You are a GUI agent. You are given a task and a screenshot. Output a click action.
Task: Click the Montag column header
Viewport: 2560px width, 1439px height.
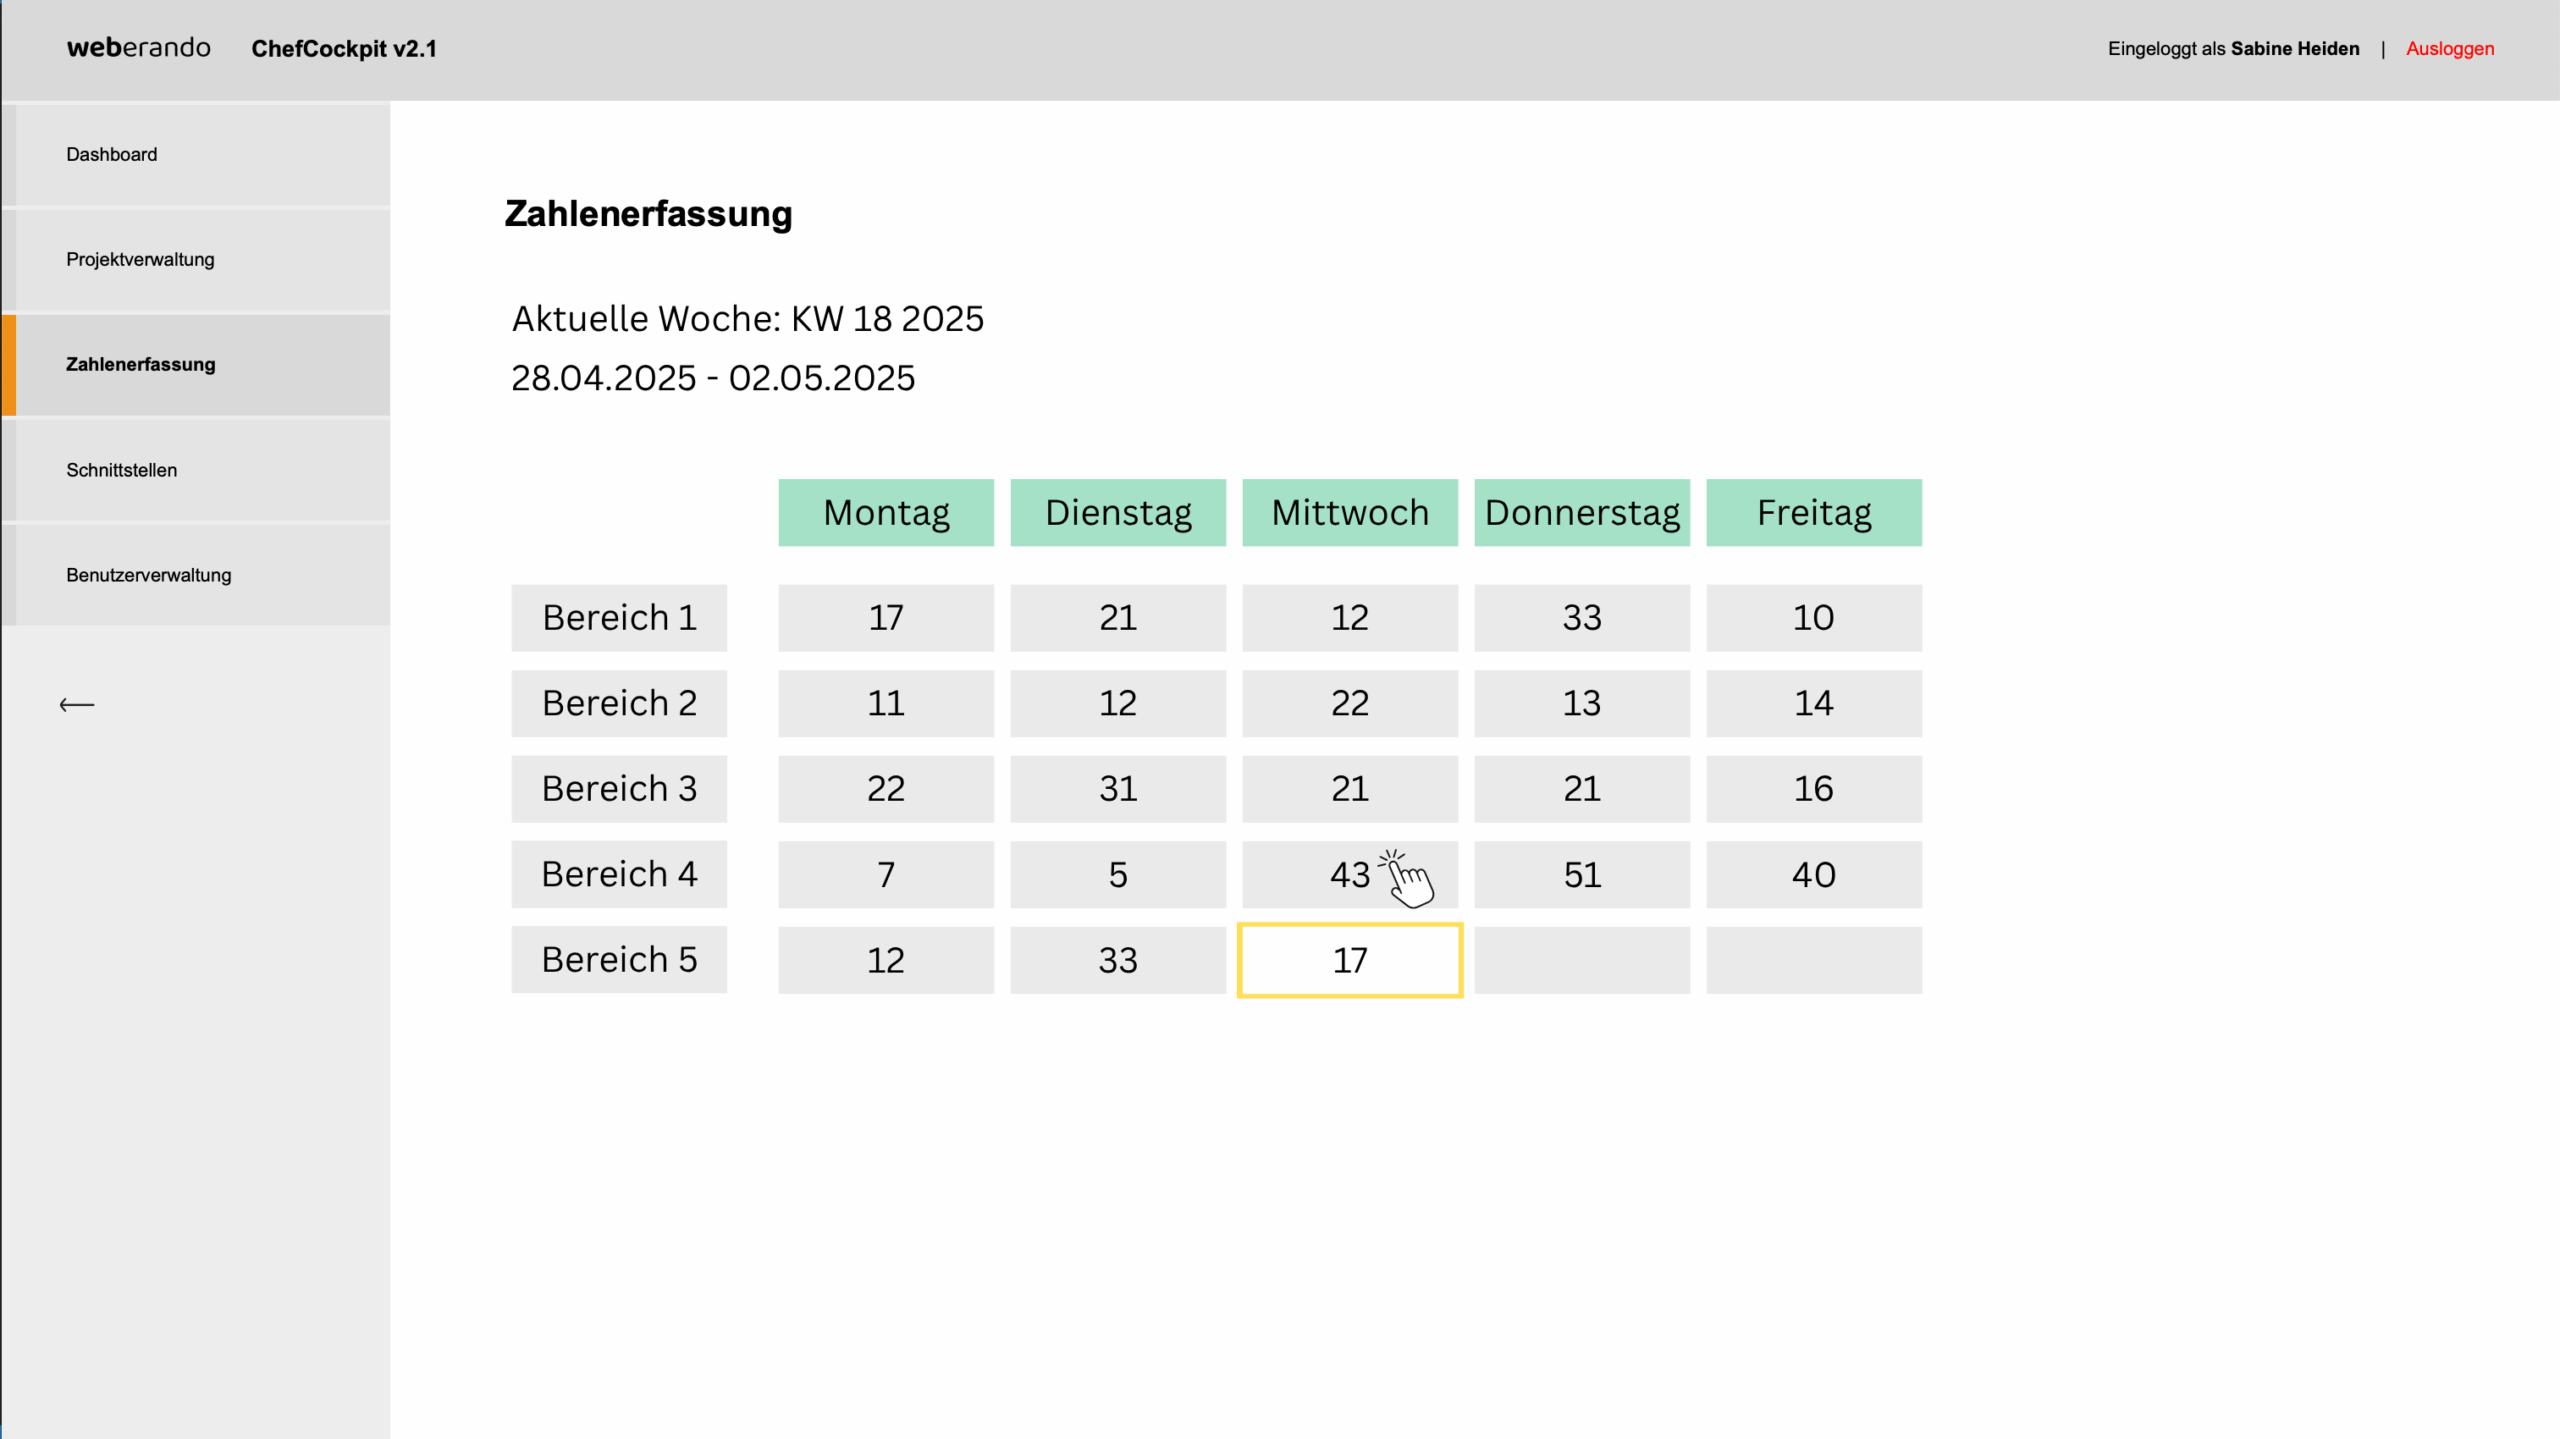886,512
